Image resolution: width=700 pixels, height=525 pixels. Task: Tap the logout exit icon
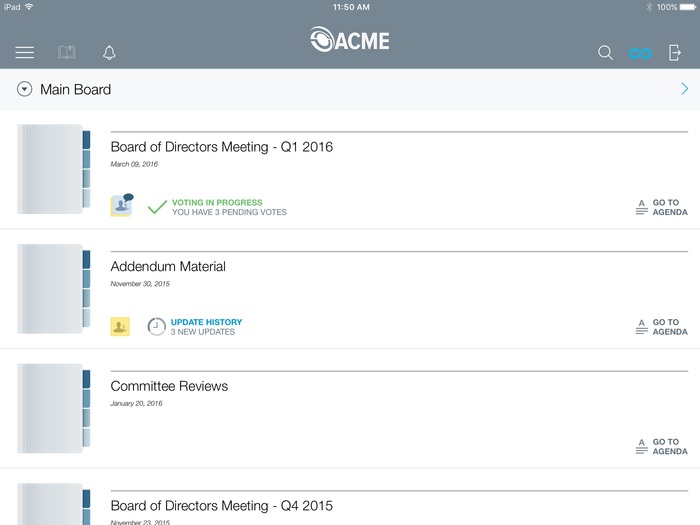pos(675,53)
